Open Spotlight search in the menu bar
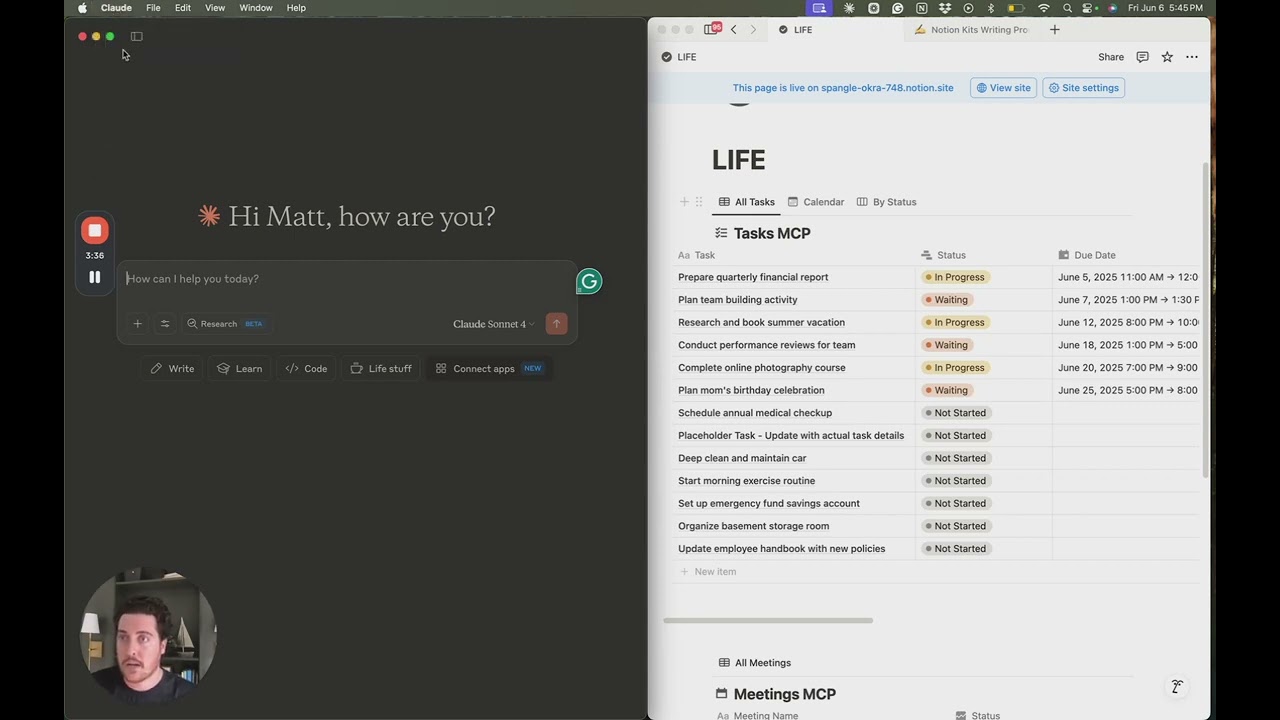 [1067, 8]
